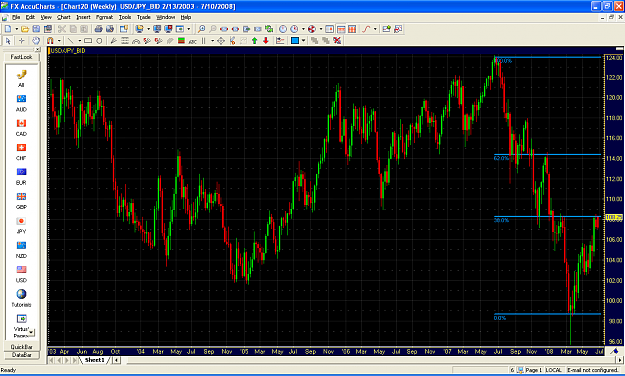The height and width of the screenshot is (376, 625).
Task: Select the crosshair cursor tool
Action: 22,41
